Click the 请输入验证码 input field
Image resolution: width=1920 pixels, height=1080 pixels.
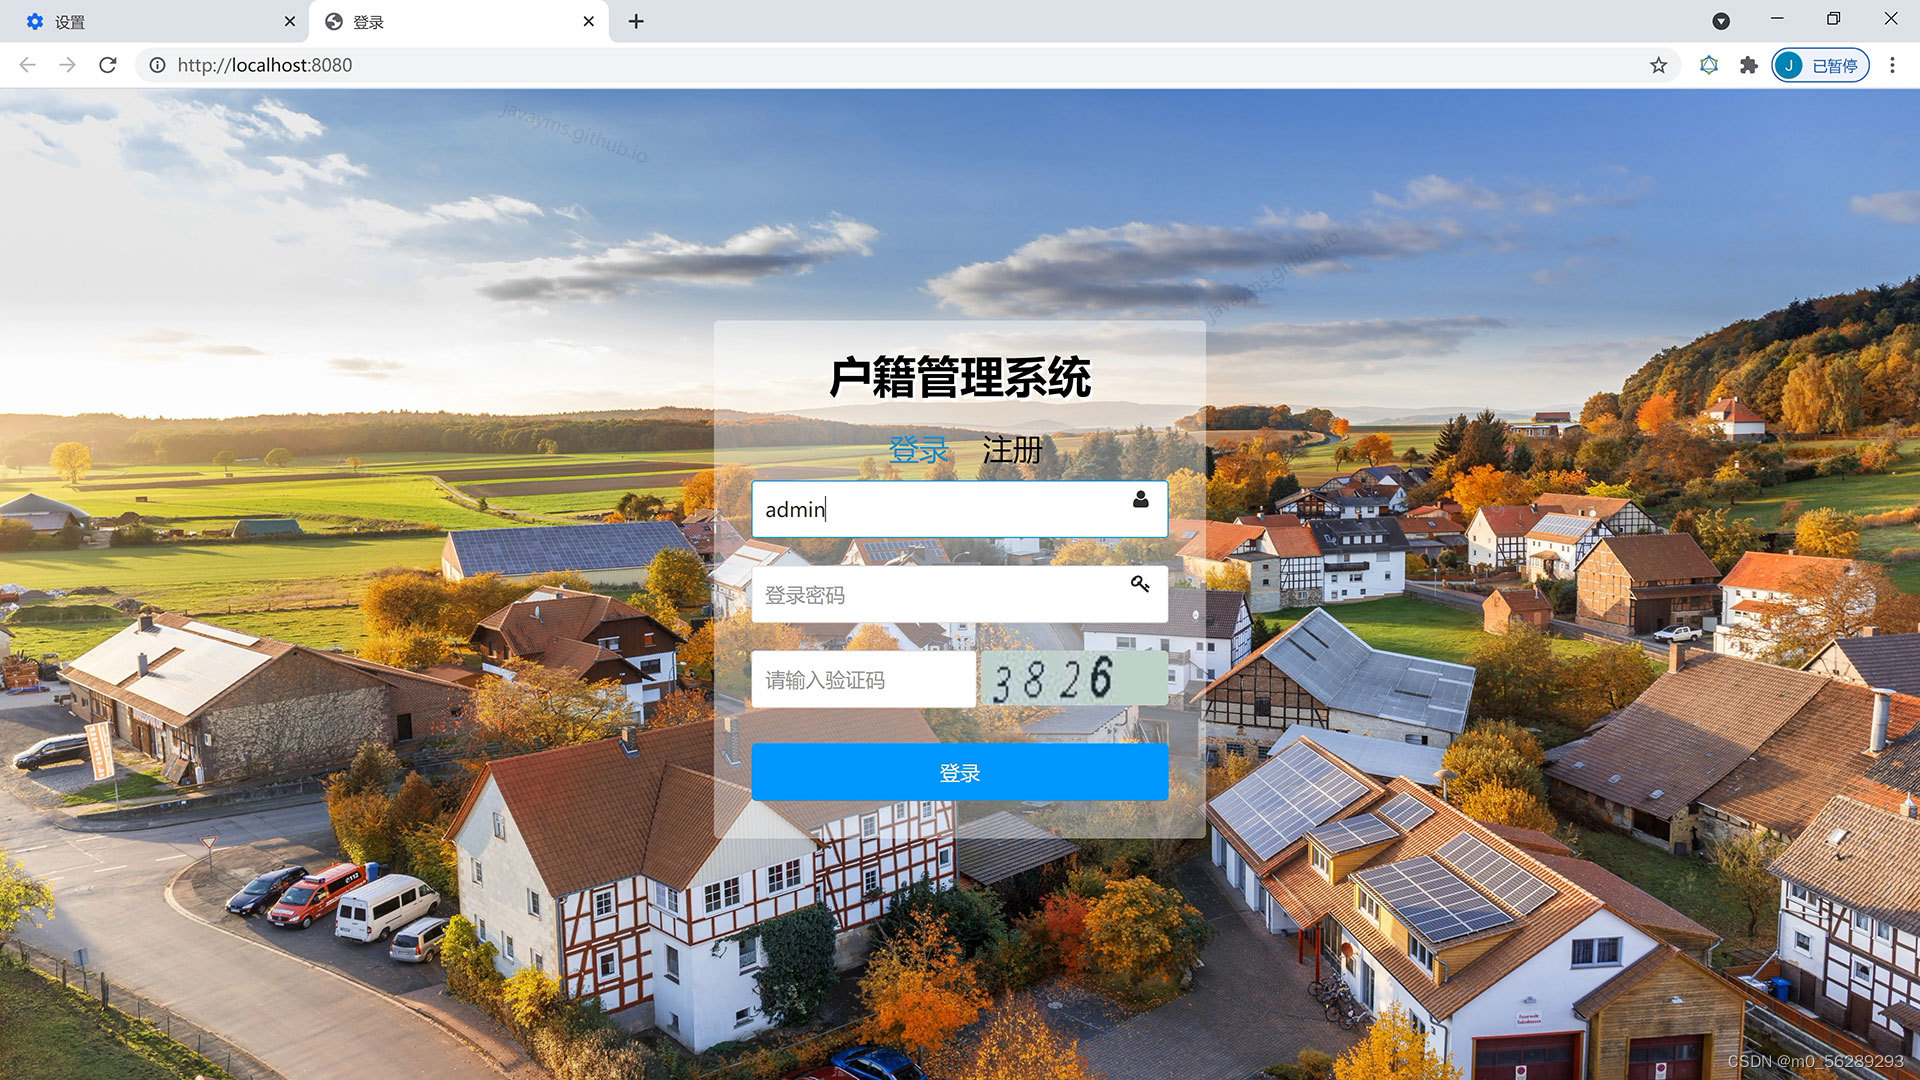pyautogui.click(x=862, y=680)
